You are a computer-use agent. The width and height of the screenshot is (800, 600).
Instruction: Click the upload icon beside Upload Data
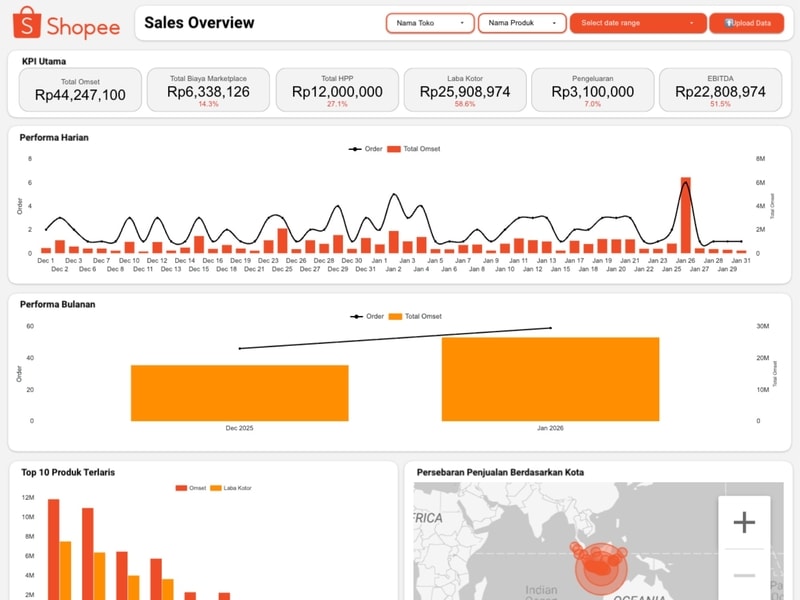[x=729, y=23]
